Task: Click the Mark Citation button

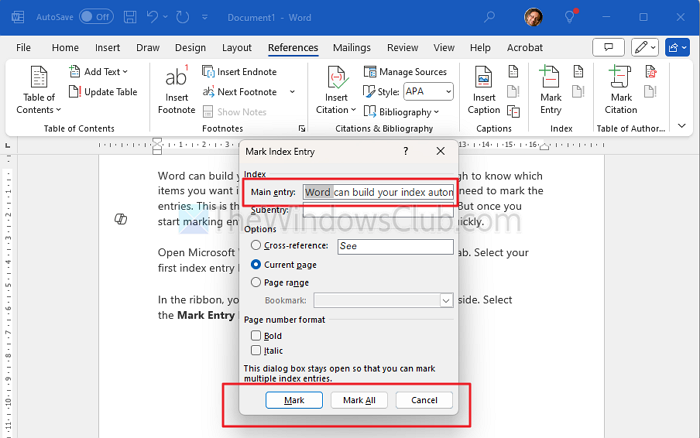Action: click(621, 90)
